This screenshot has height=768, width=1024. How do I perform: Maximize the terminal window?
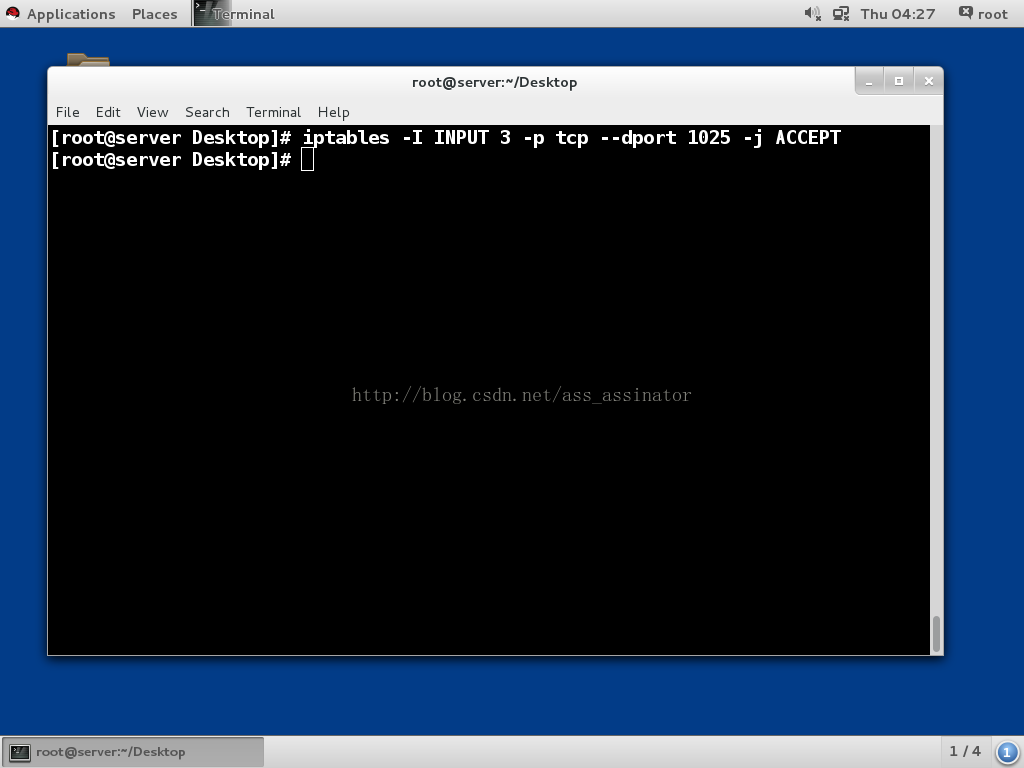pos(899,82)
